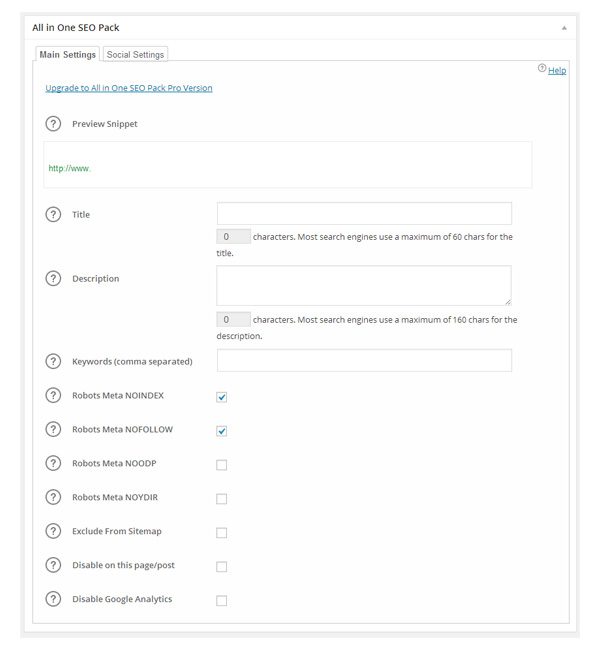Tick the Disable on this page/post checkbox
The image size is (600, 650).
tap(221, 567)
